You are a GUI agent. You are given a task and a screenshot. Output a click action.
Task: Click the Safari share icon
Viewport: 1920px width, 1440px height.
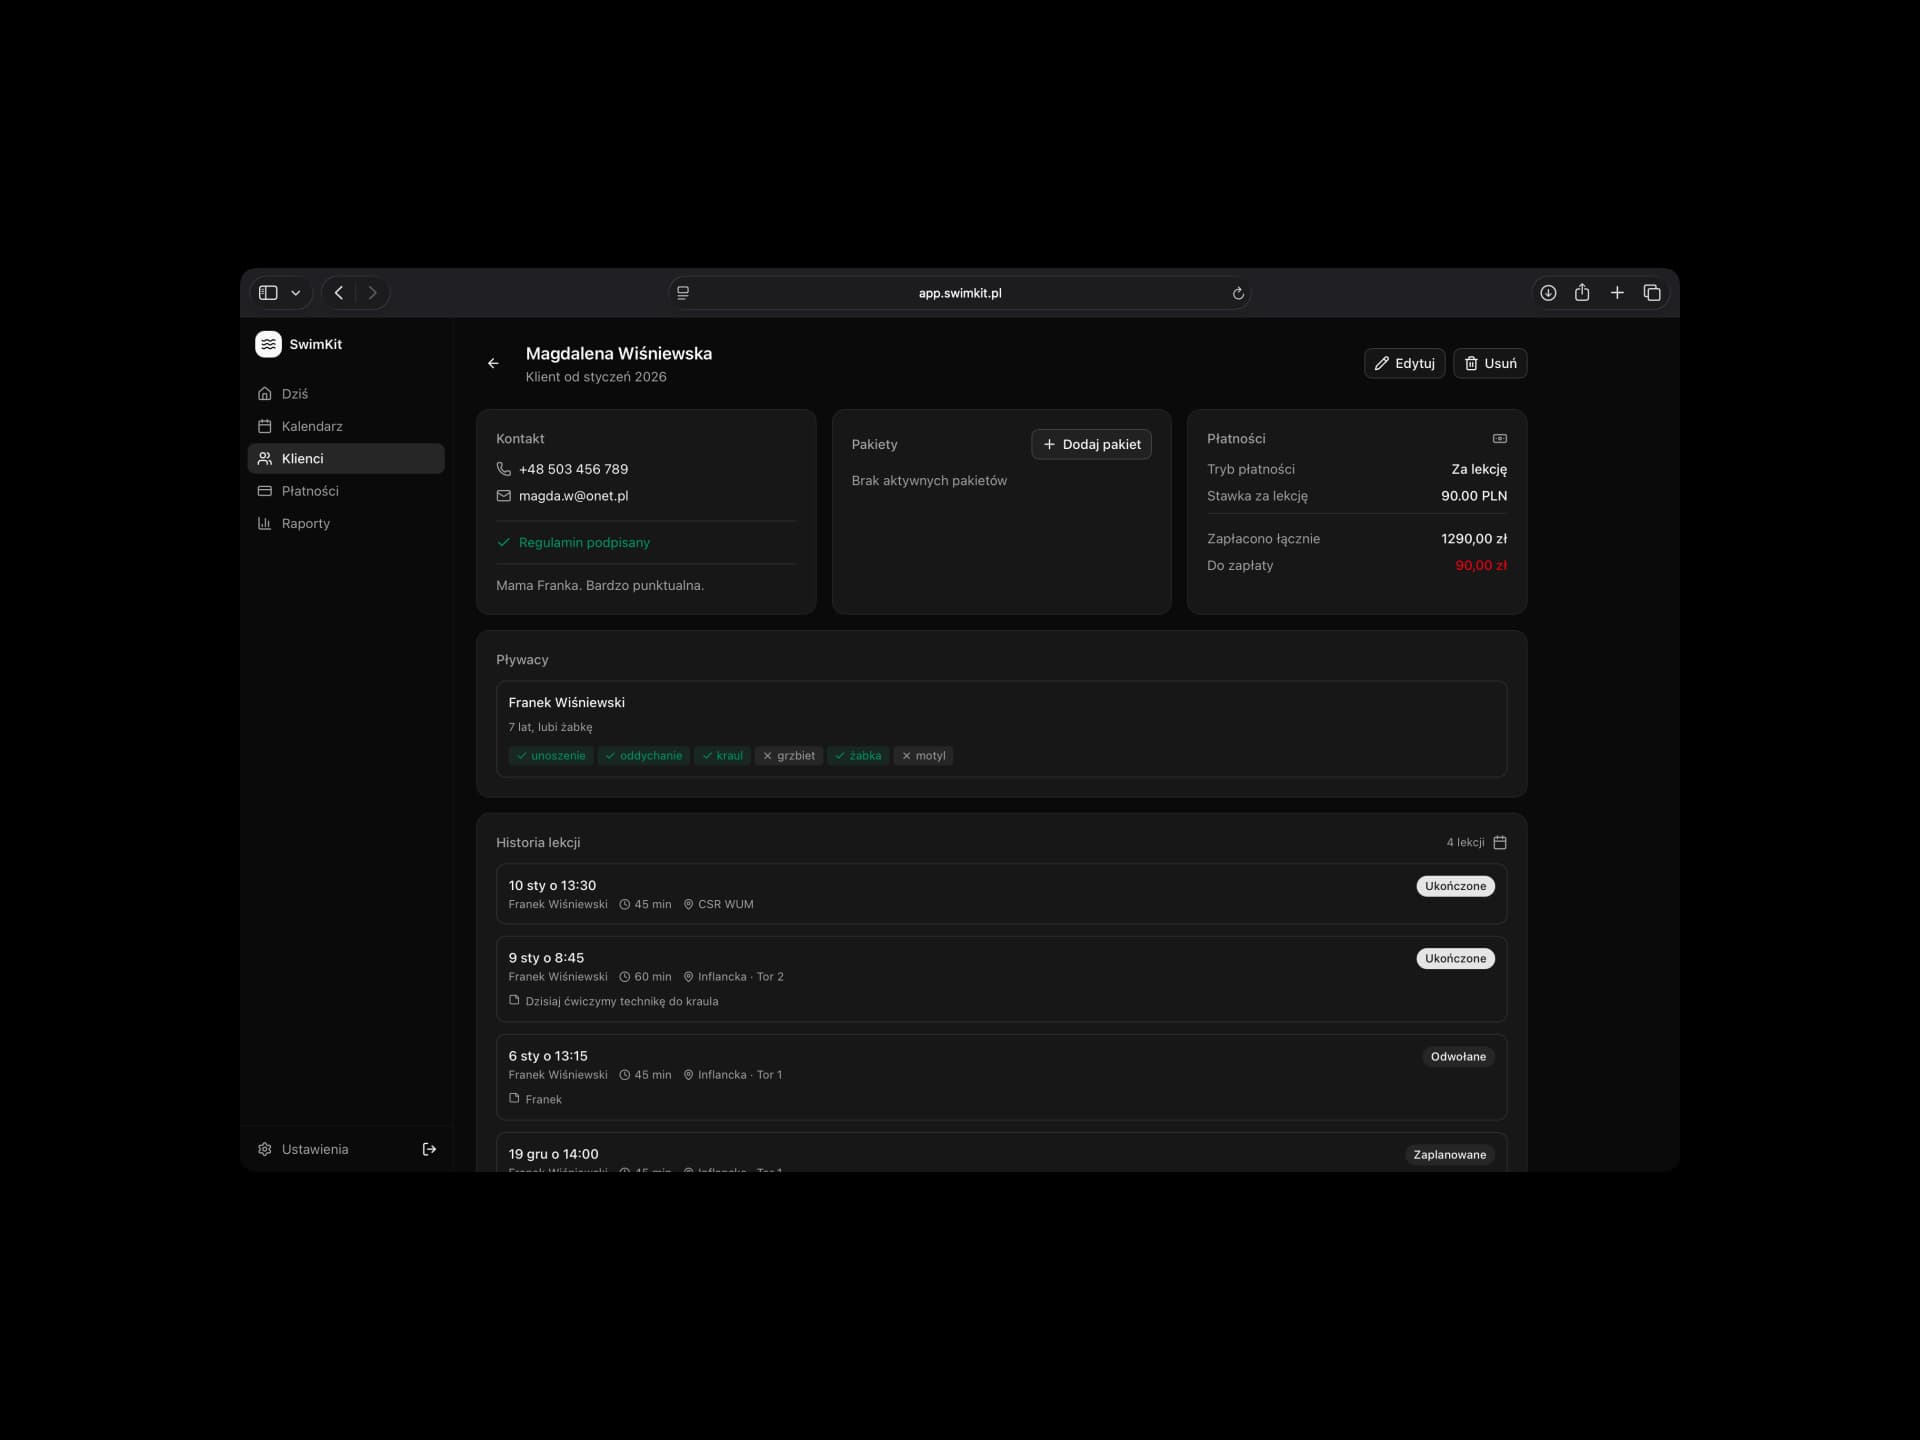click(1582, 292)
